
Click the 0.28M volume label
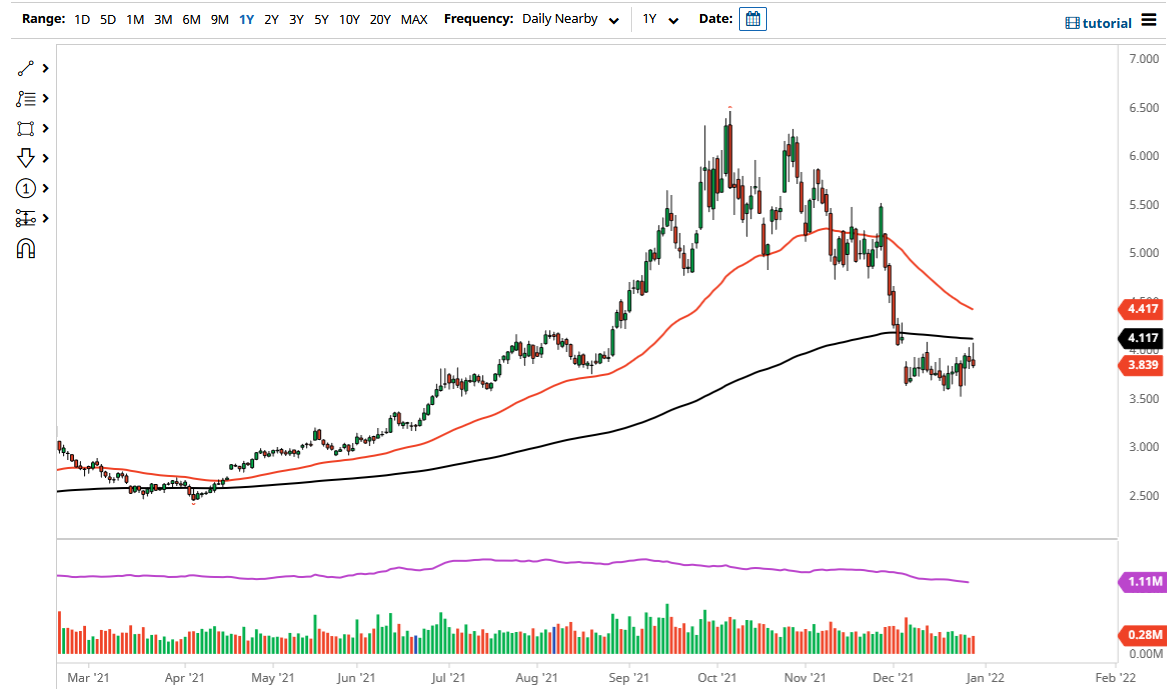click(x=1142, y=635)
